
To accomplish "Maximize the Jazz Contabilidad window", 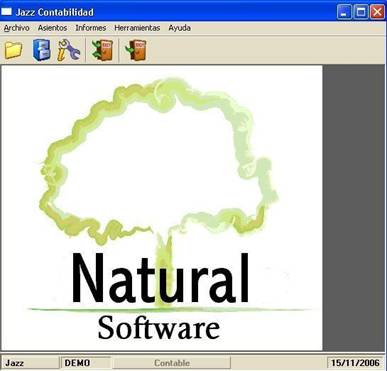I will click(361, 12).
